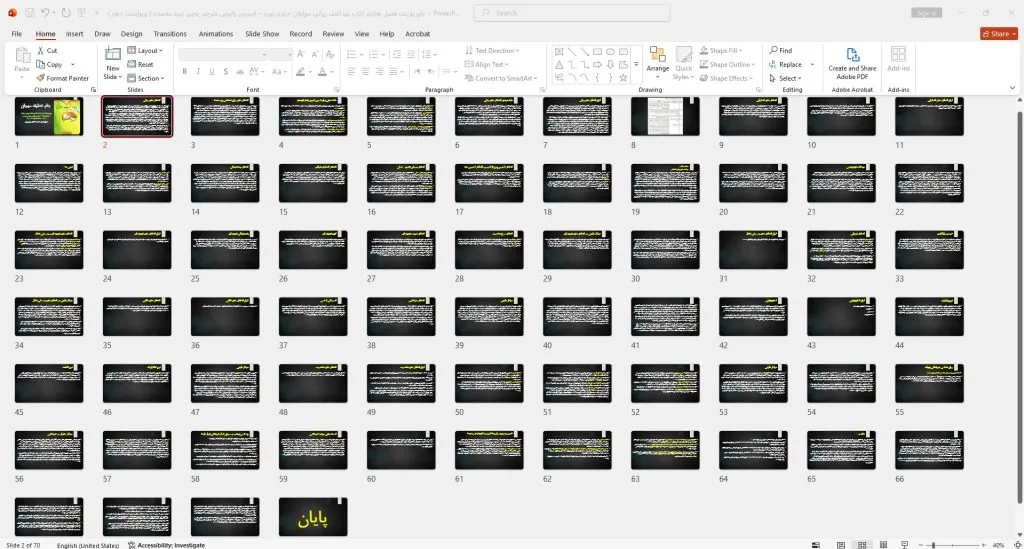The width and height of the screenshot is (1024, 549).
Task: Open the Shape Outline dropdown
Action: (728, 64)
